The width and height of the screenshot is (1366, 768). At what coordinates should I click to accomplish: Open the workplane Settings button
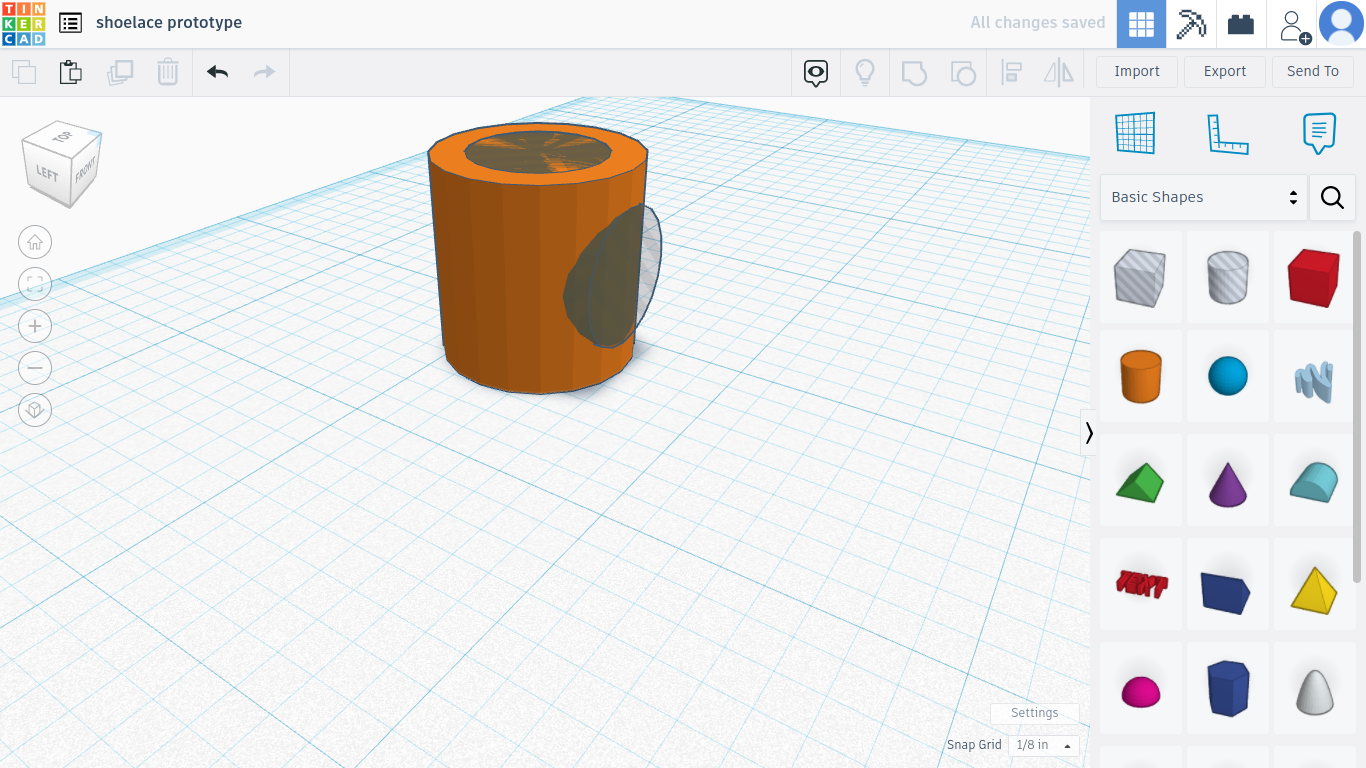click(1034, 713)
